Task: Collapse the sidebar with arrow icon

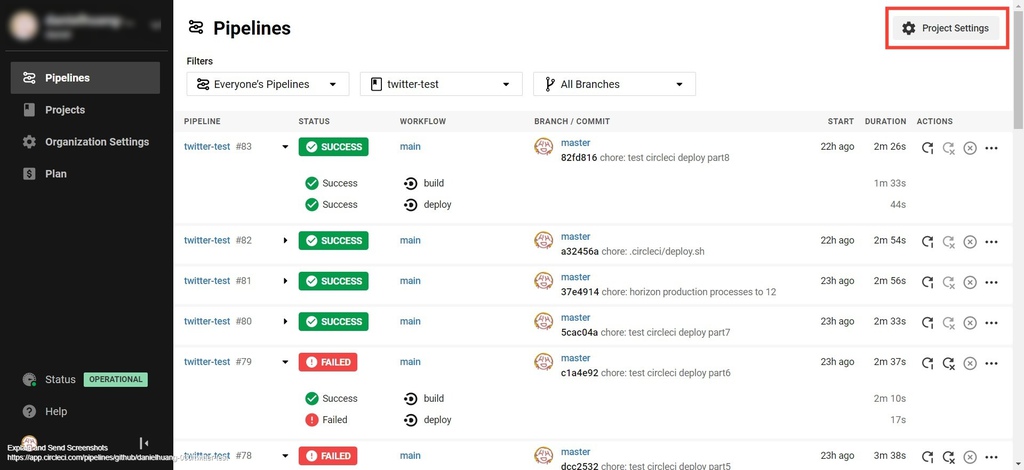Action: coord(144,443)
